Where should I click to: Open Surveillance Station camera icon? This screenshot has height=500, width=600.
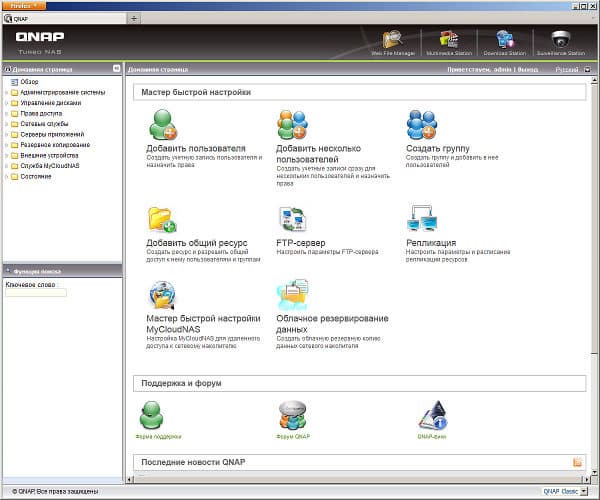pos(561,39)
